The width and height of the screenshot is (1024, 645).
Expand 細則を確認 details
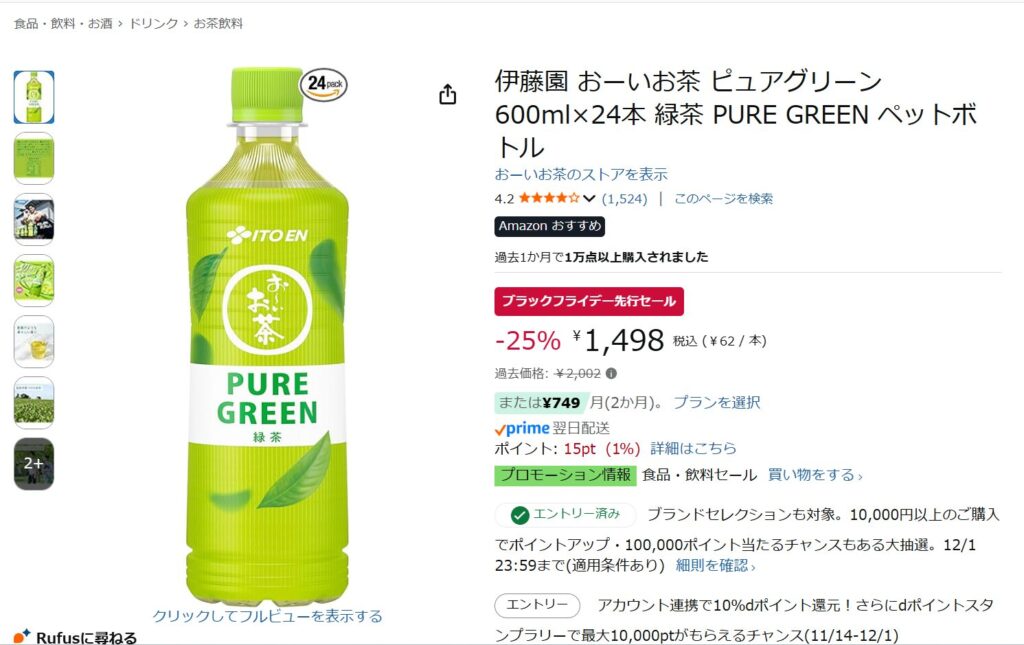point(715,565)
